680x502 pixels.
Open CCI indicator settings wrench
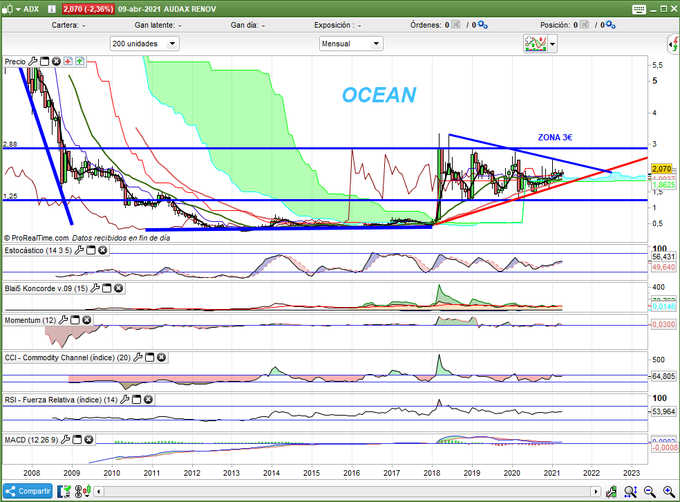point(138,358)
